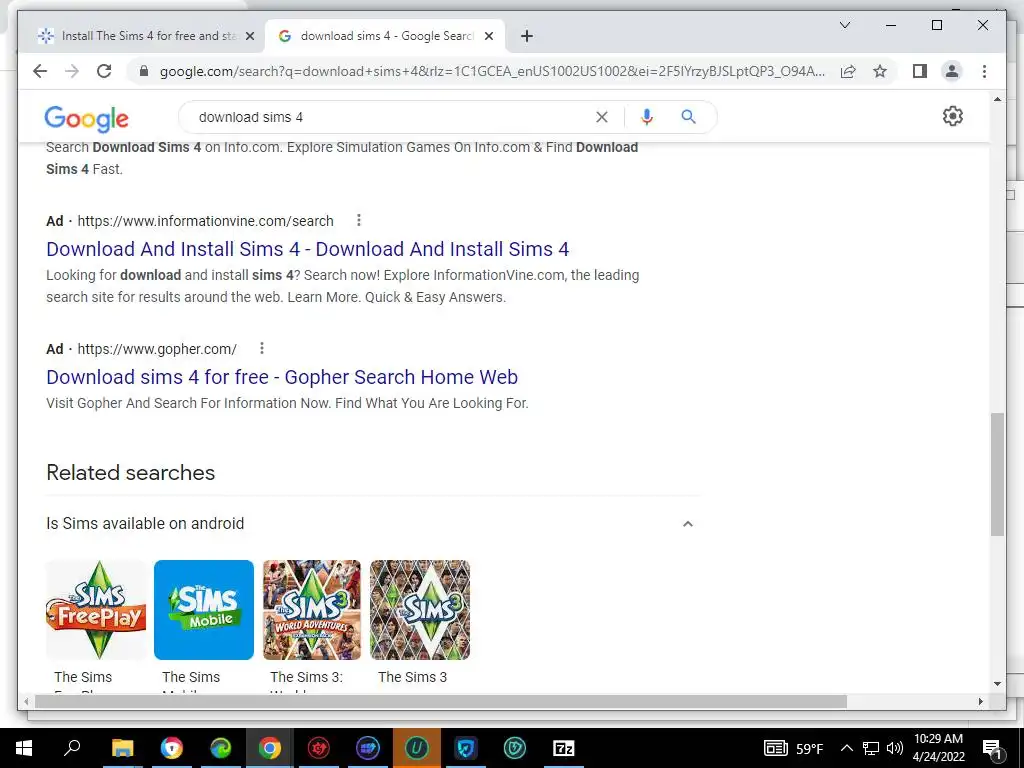Click the Chrome taskbar icon
This screenshot has height=768, width=1024.
tap(270, 748)
